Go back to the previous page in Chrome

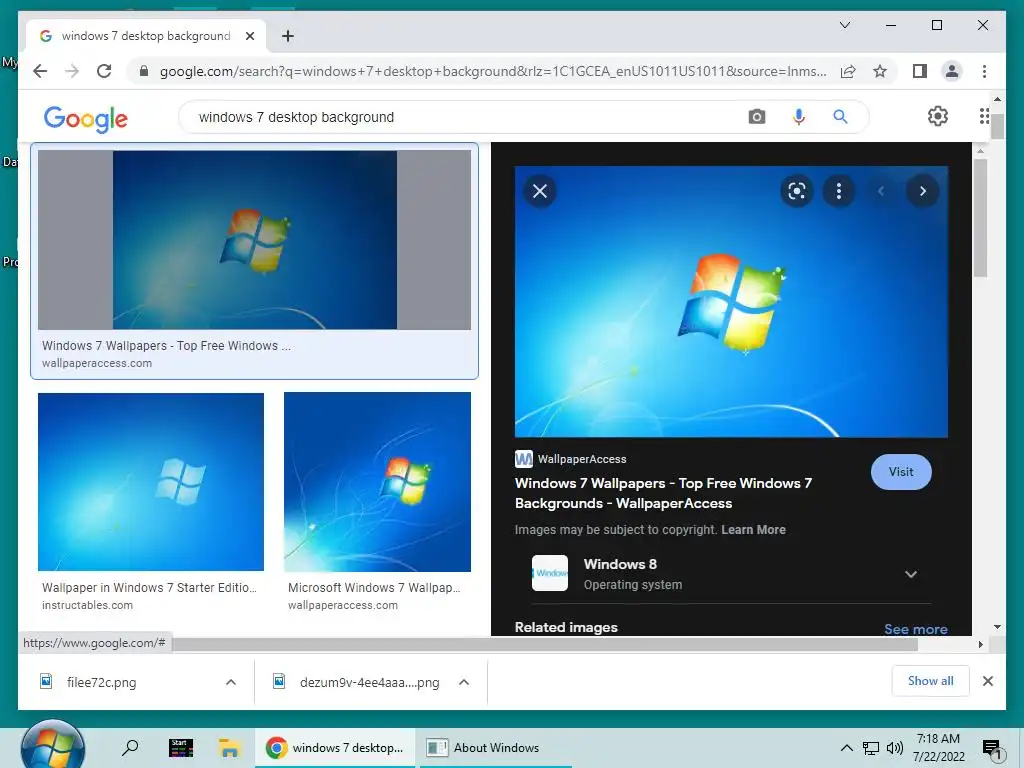pyautogui.click(x=40, y=71)
